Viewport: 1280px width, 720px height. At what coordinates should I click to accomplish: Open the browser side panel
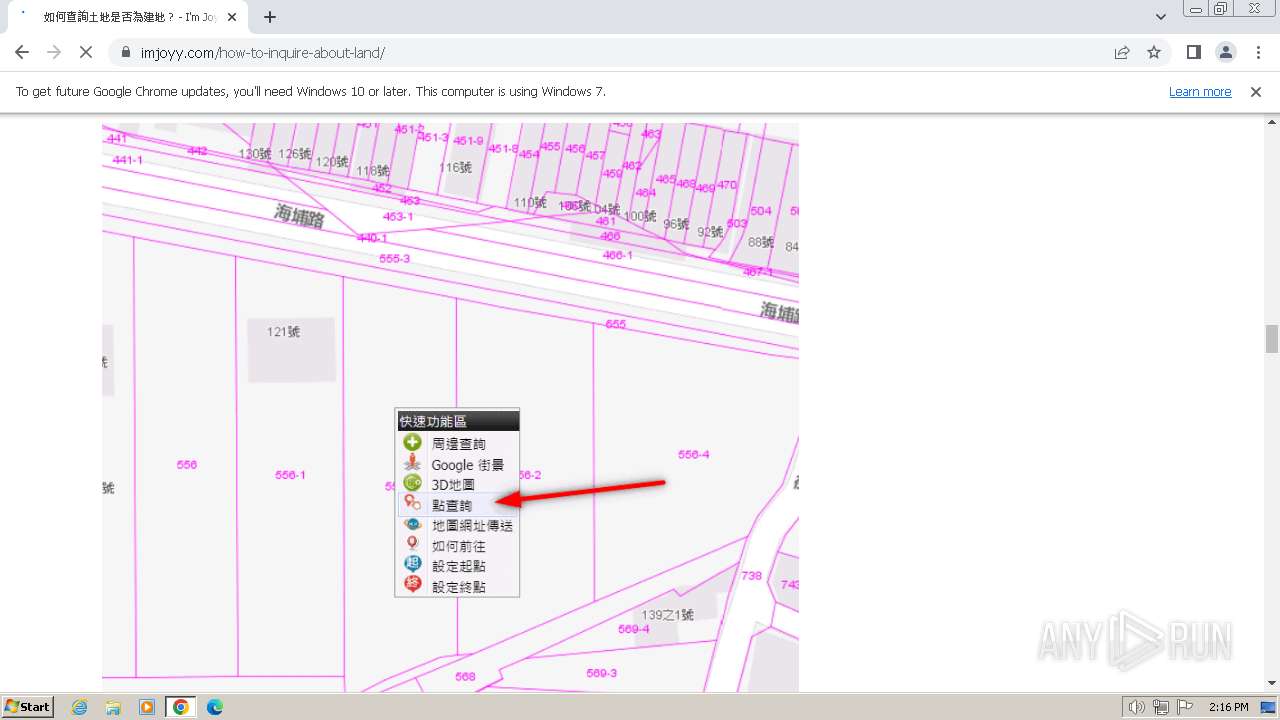click(x=1194, y=52)
